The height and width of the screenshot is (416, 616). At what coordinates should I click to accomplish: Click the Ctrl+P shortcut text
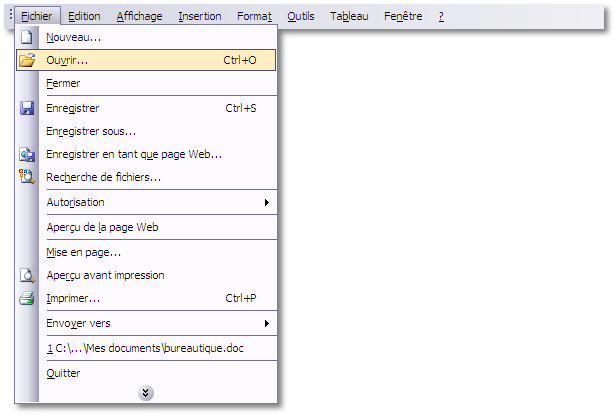[x=240, y=299]
